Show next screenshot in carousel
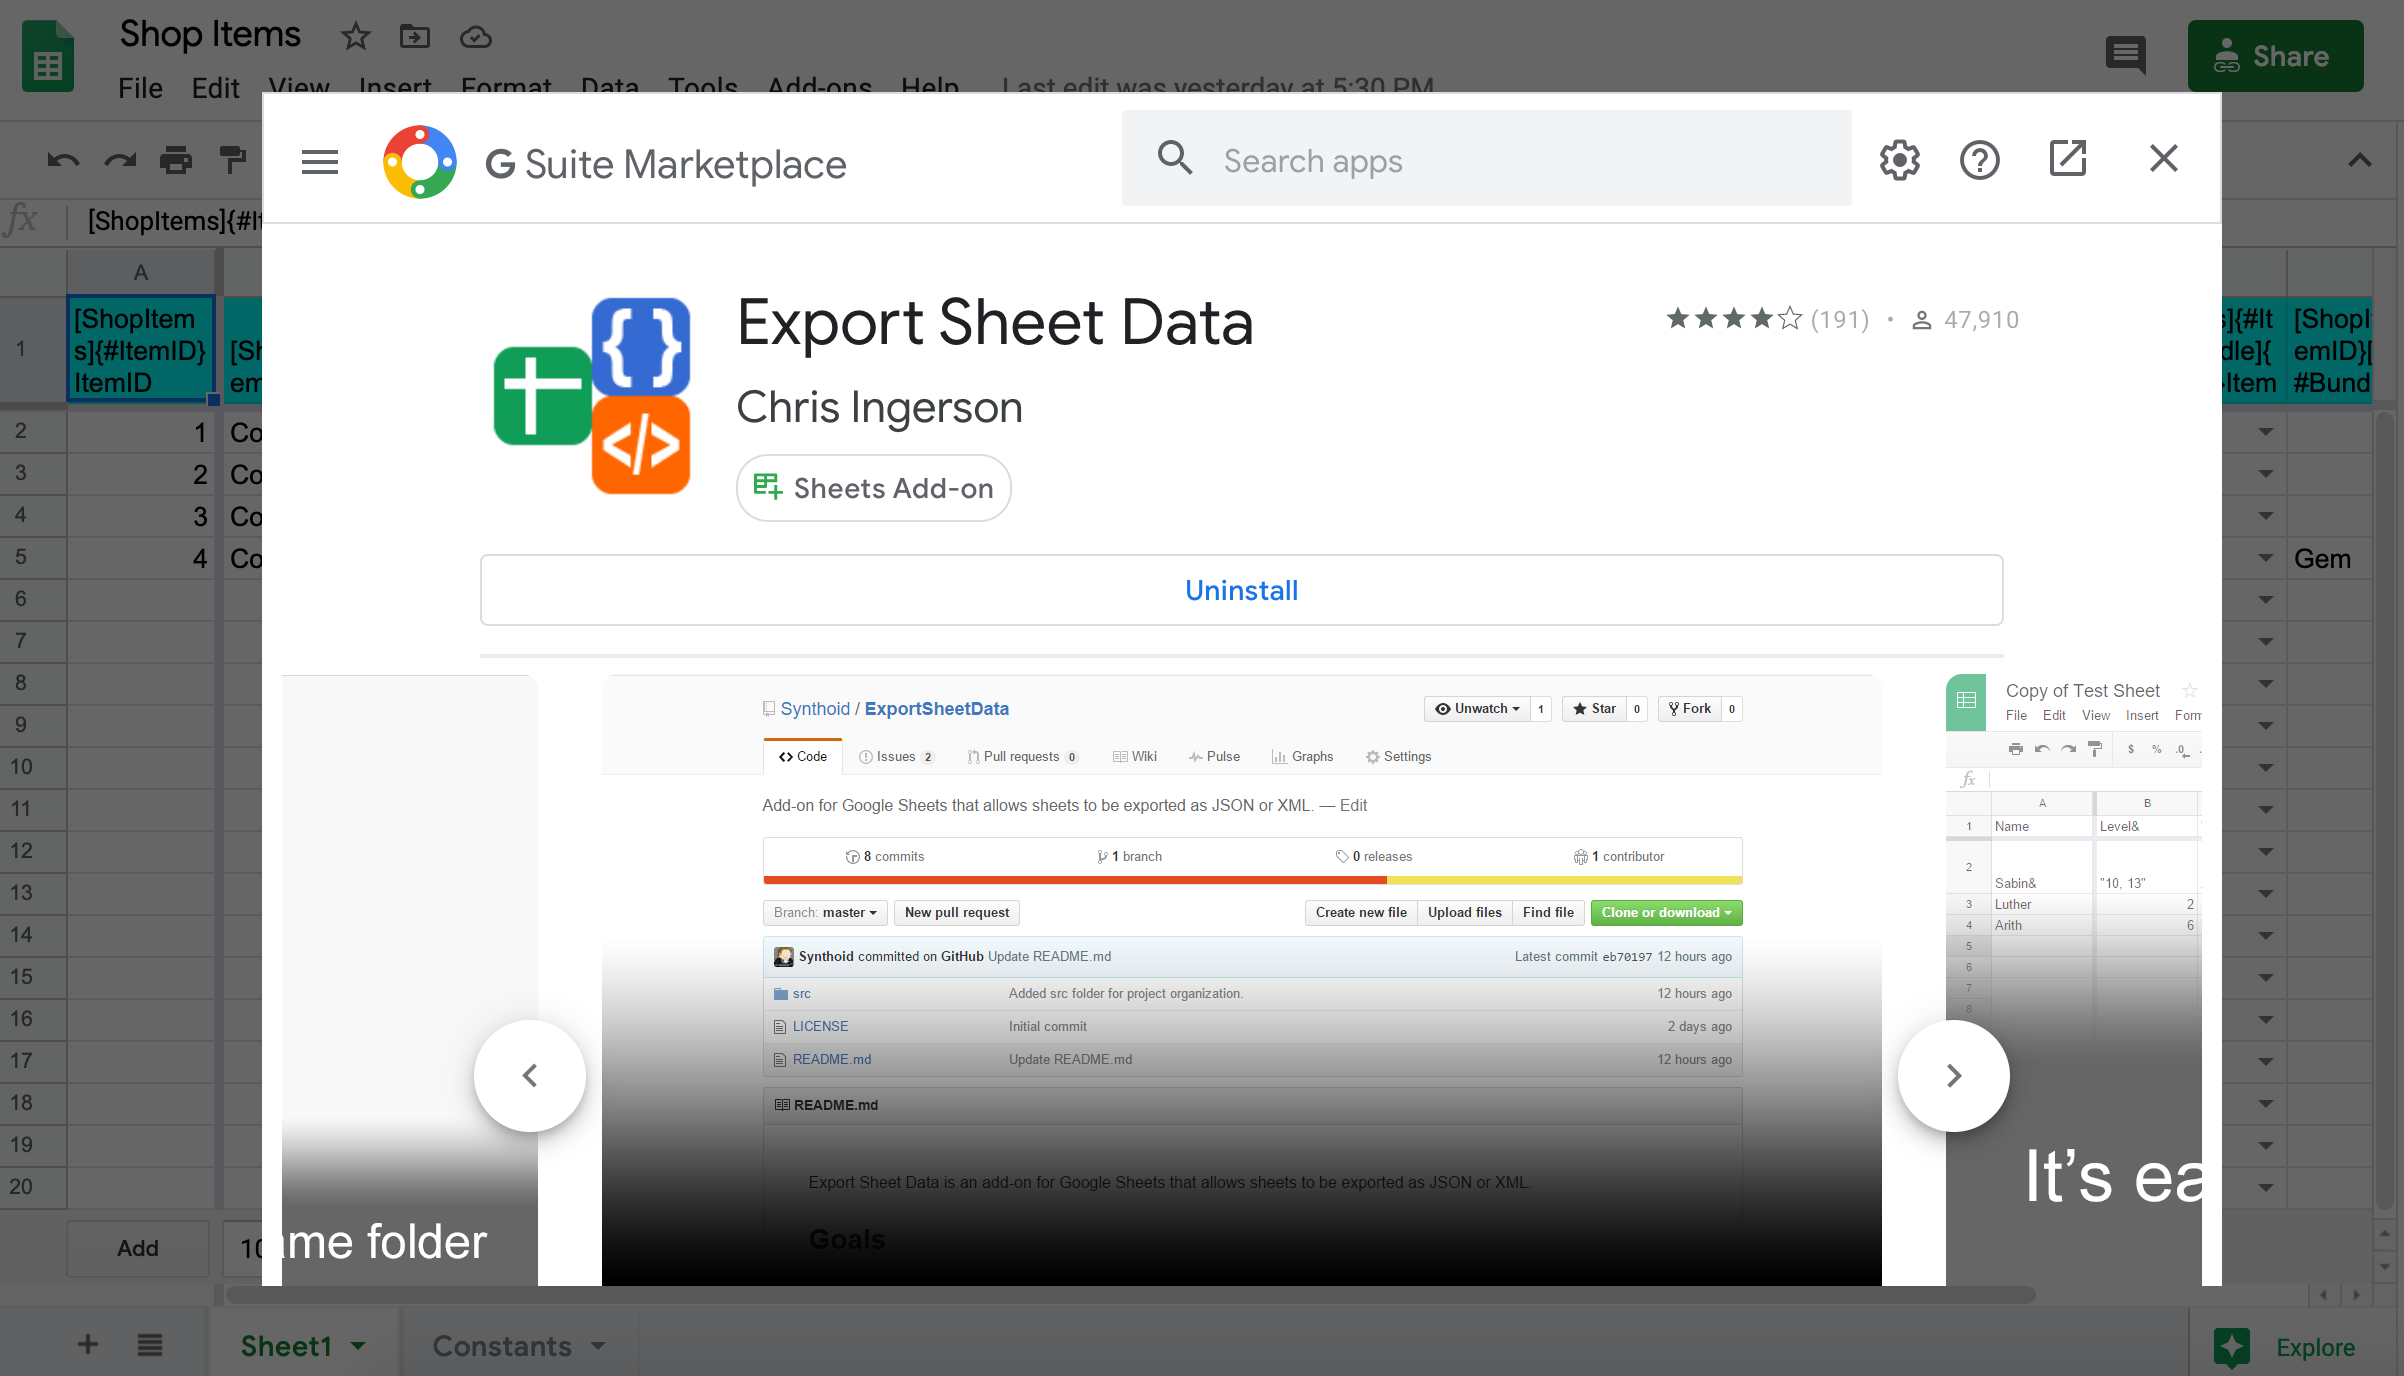The image size is (2404, 1376). point(1953,1076)
